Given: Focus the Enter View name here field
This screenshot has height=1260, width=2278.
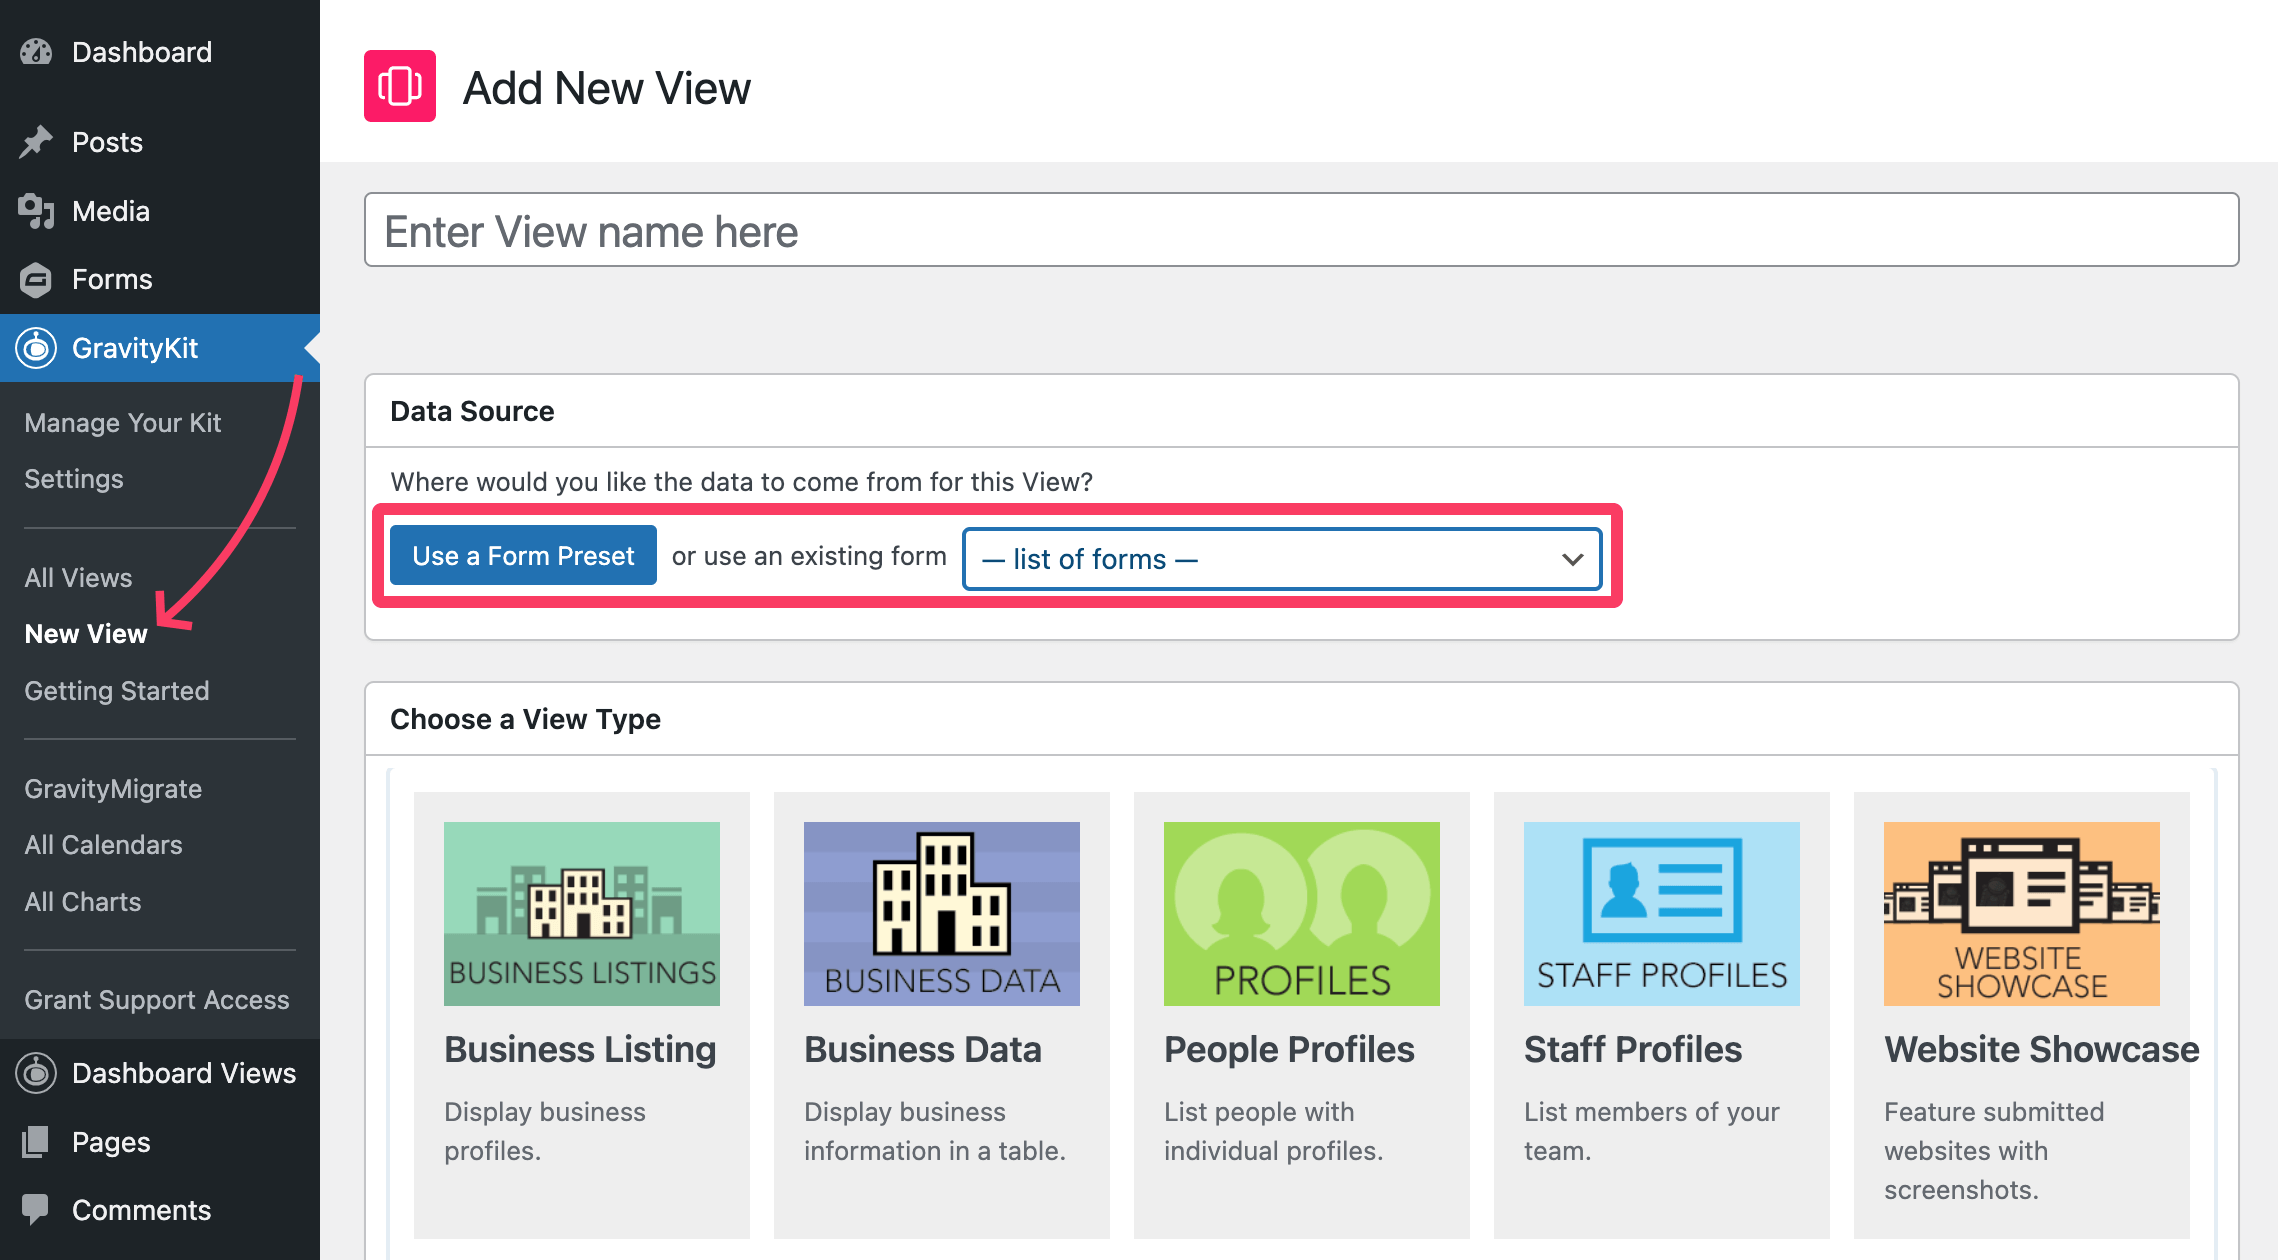Looking at the screenshot, I should 1301,230.
